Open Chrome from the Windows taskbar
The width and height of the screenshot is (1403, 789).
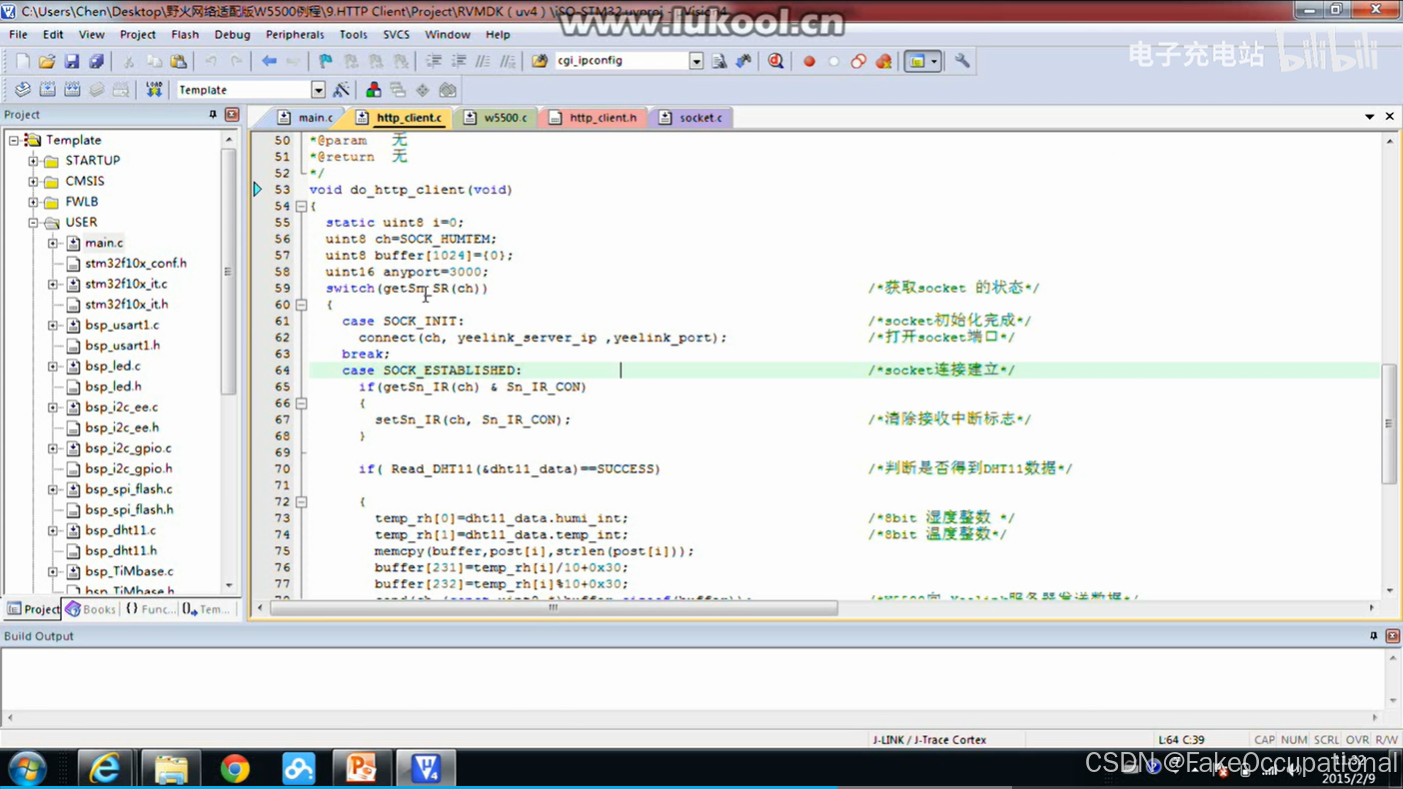tap(235, 768)
